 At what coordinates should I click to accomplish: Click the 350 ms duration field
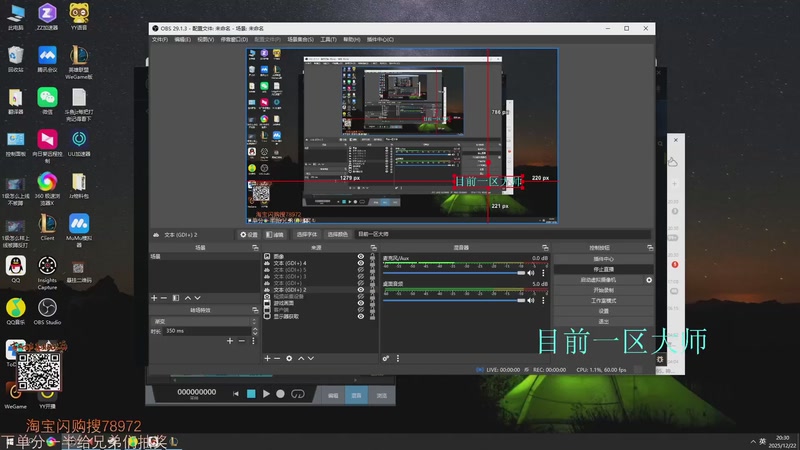point(207,331)
